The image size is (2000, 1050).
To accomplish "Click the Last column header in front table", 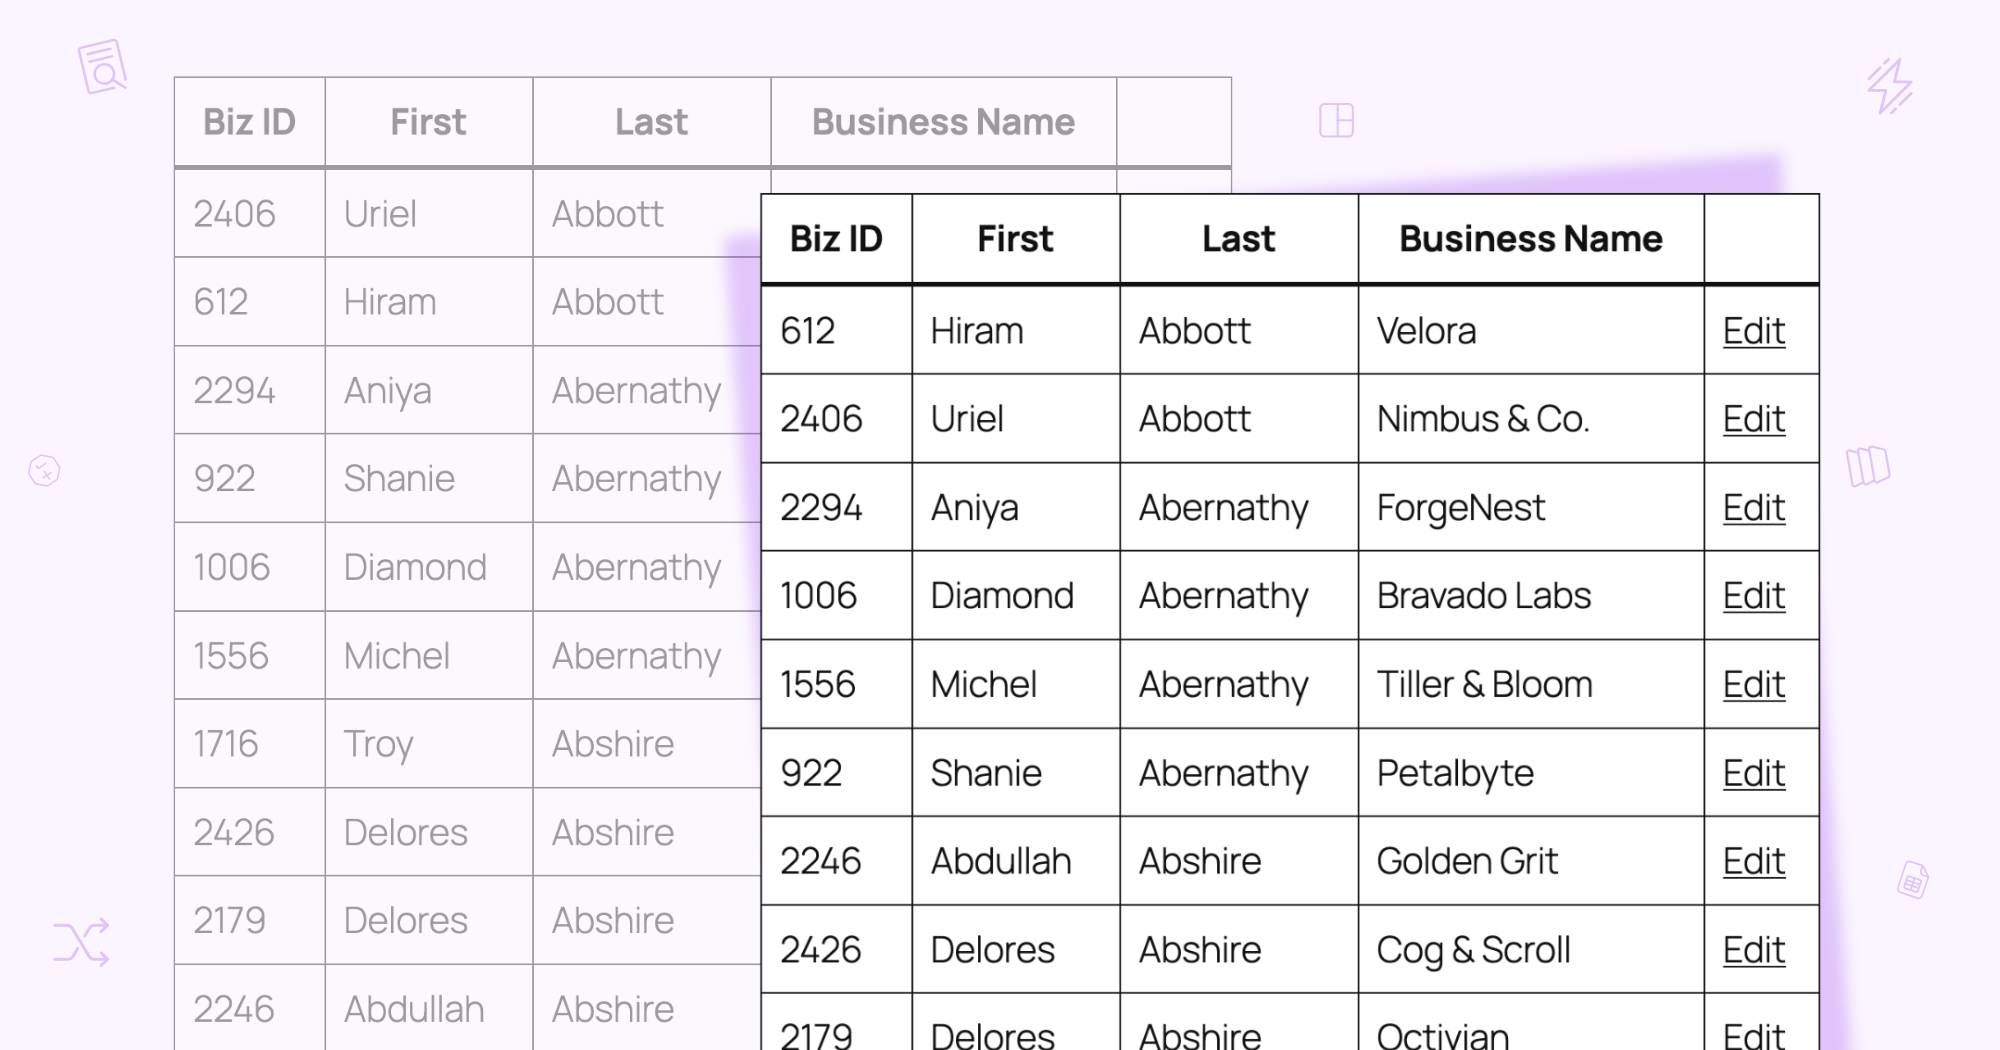I will (x=1238, y=239).
